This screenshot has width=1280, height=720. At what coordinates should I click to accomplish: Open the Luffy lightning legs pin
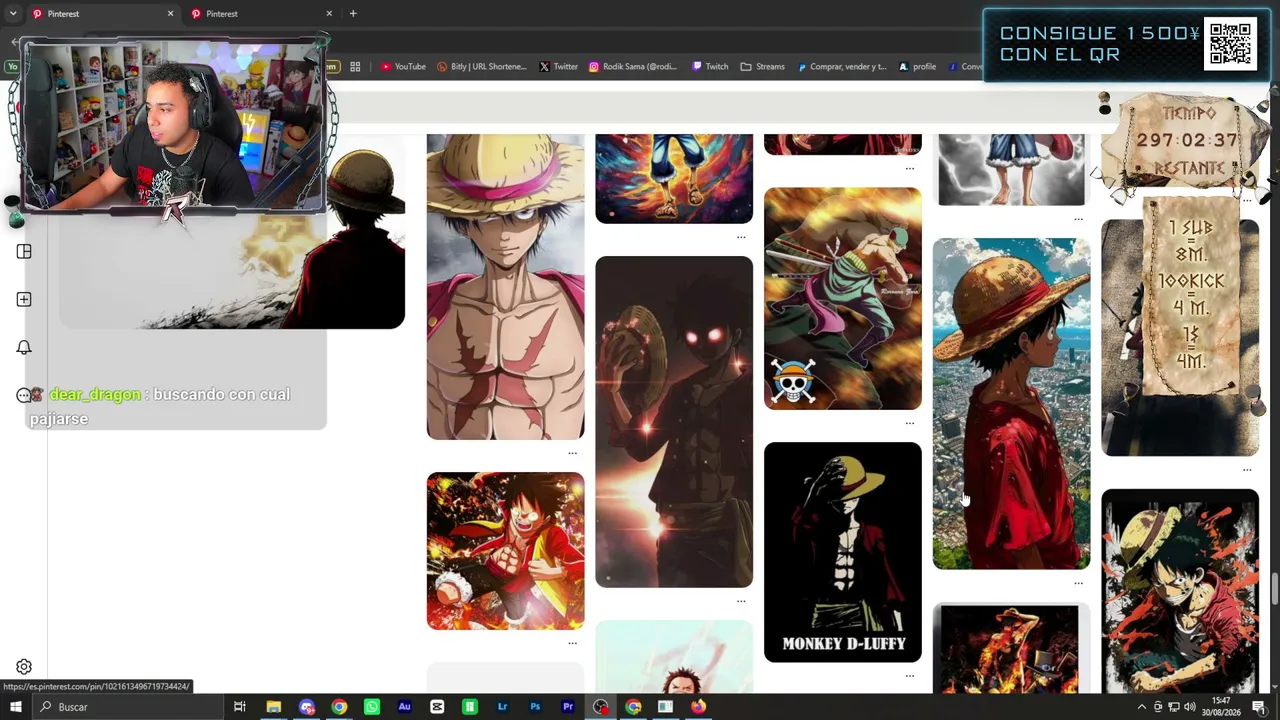tap(1011, 169)
